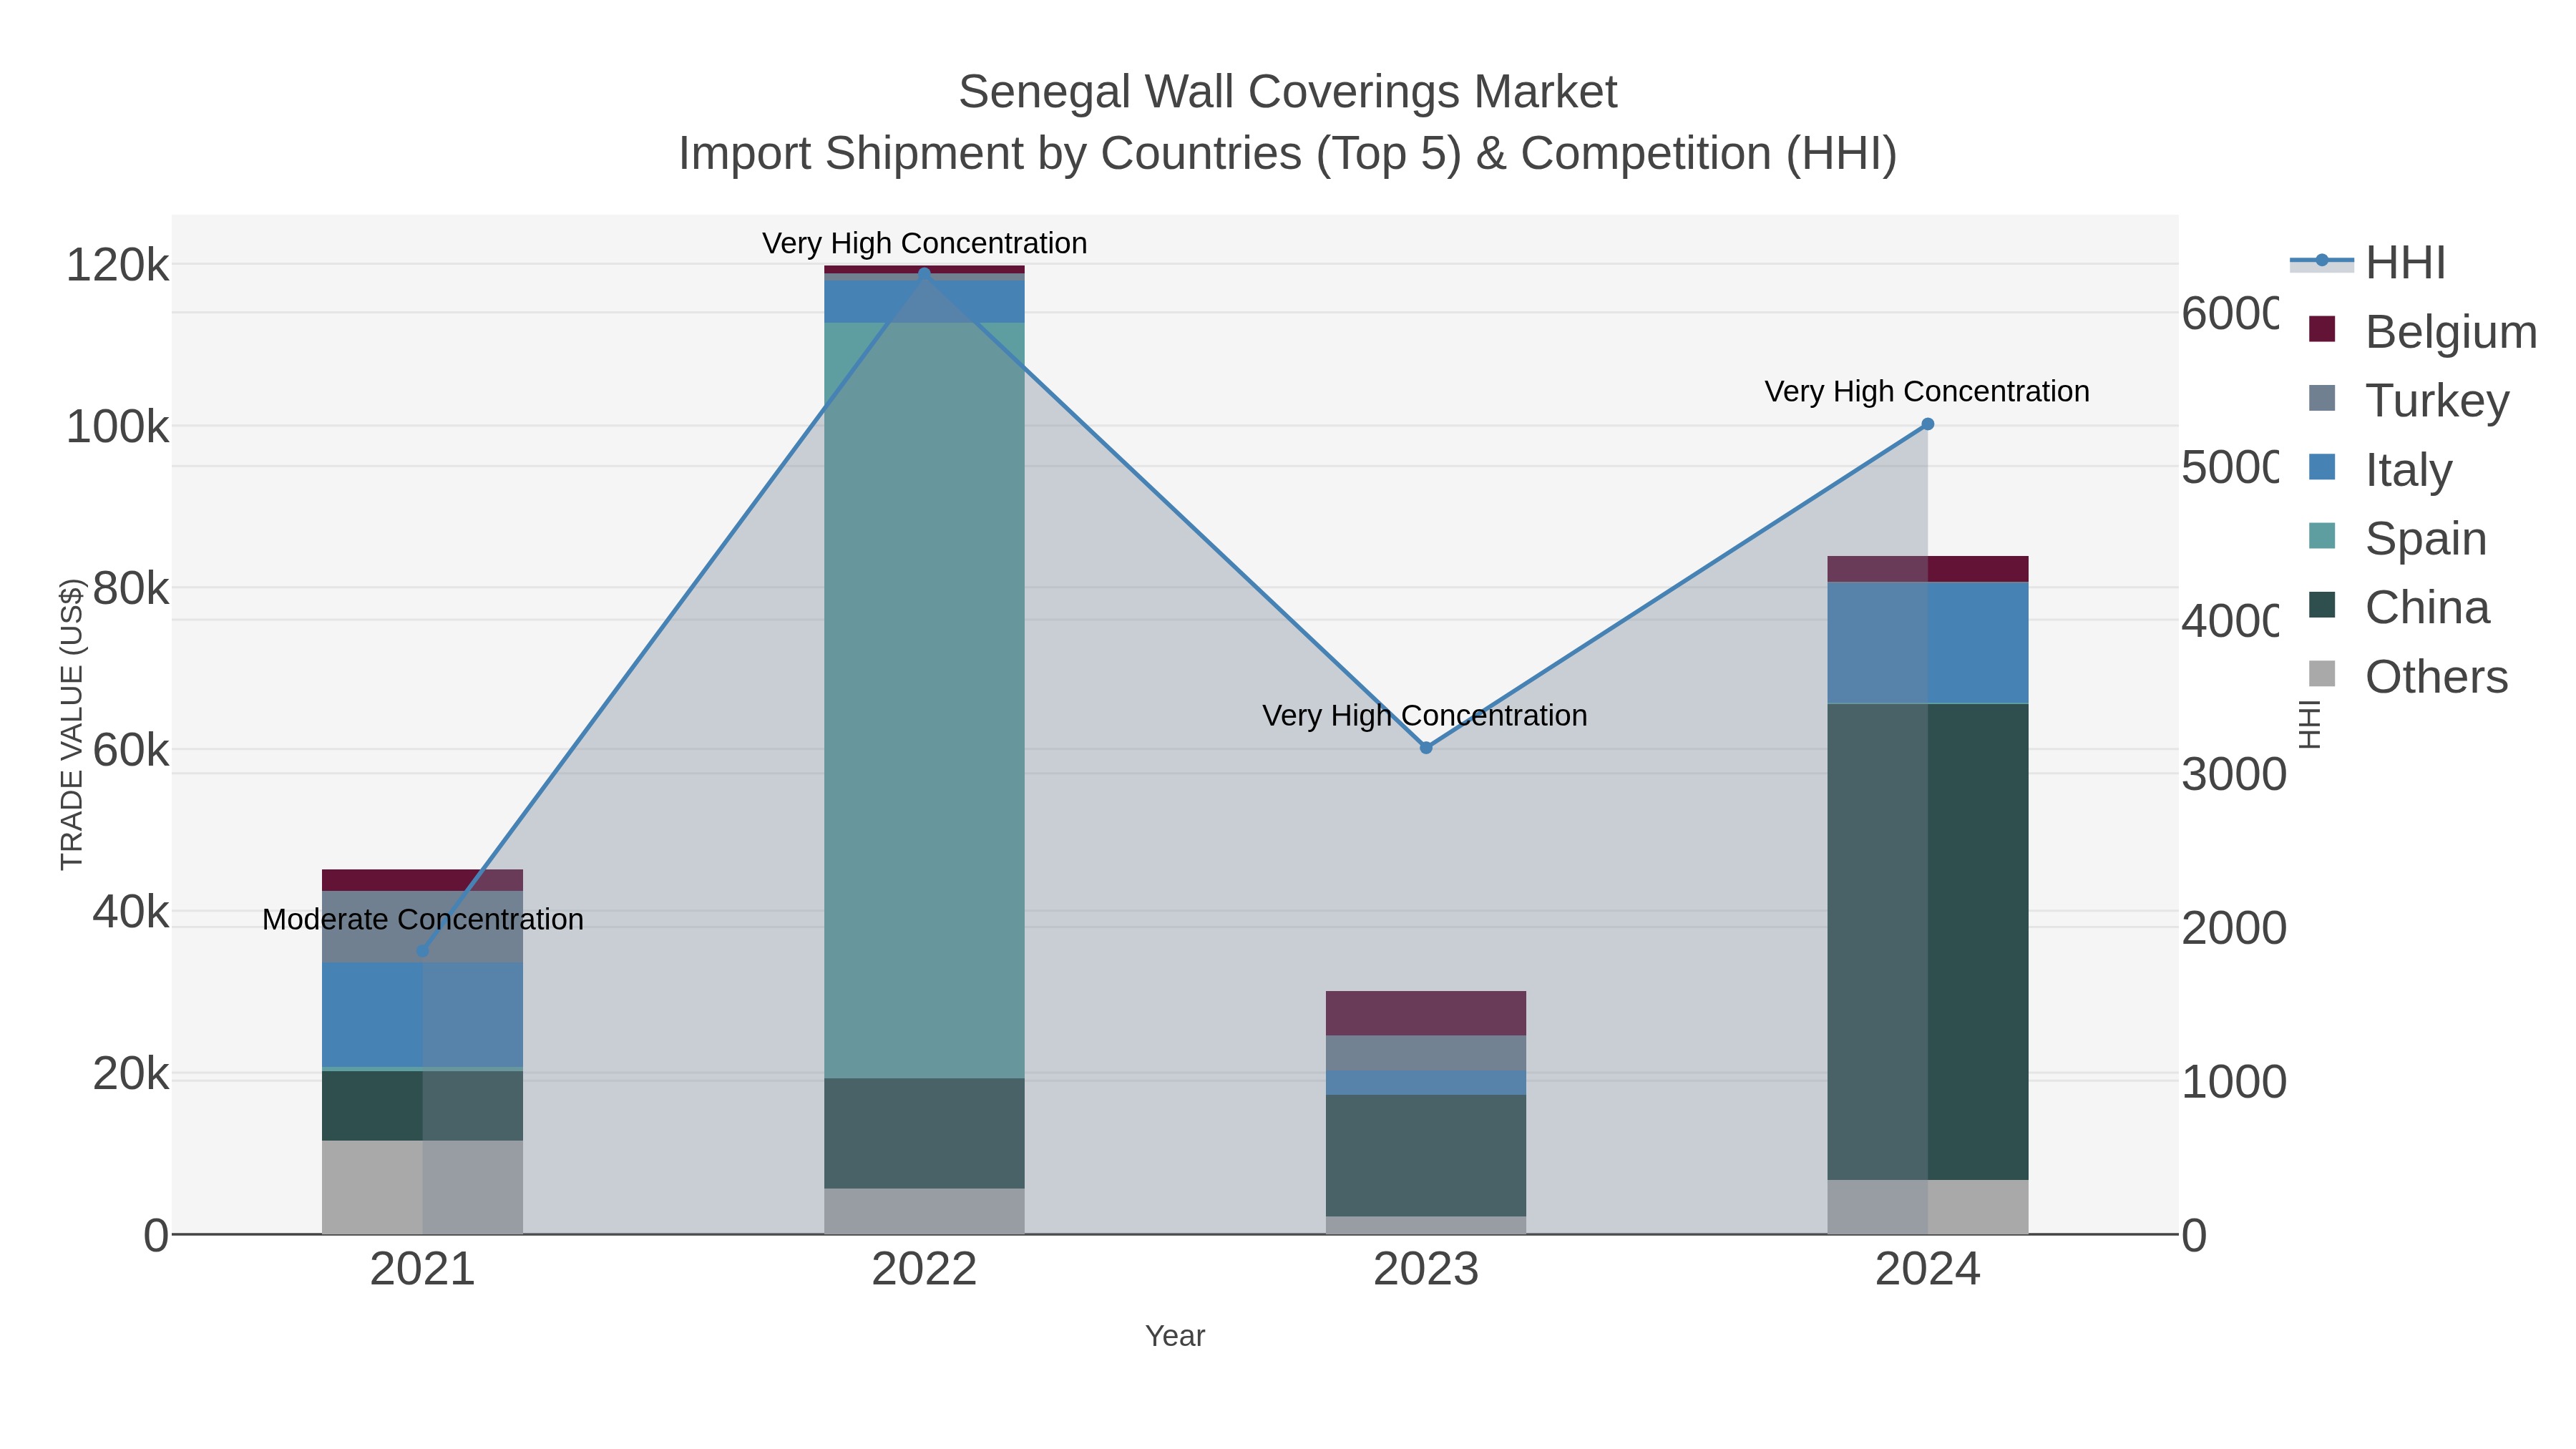Screen dimensions: 2576x1449
Task: Click the 'Year' x-axis title
Action: click(x=1175, y=1336)
